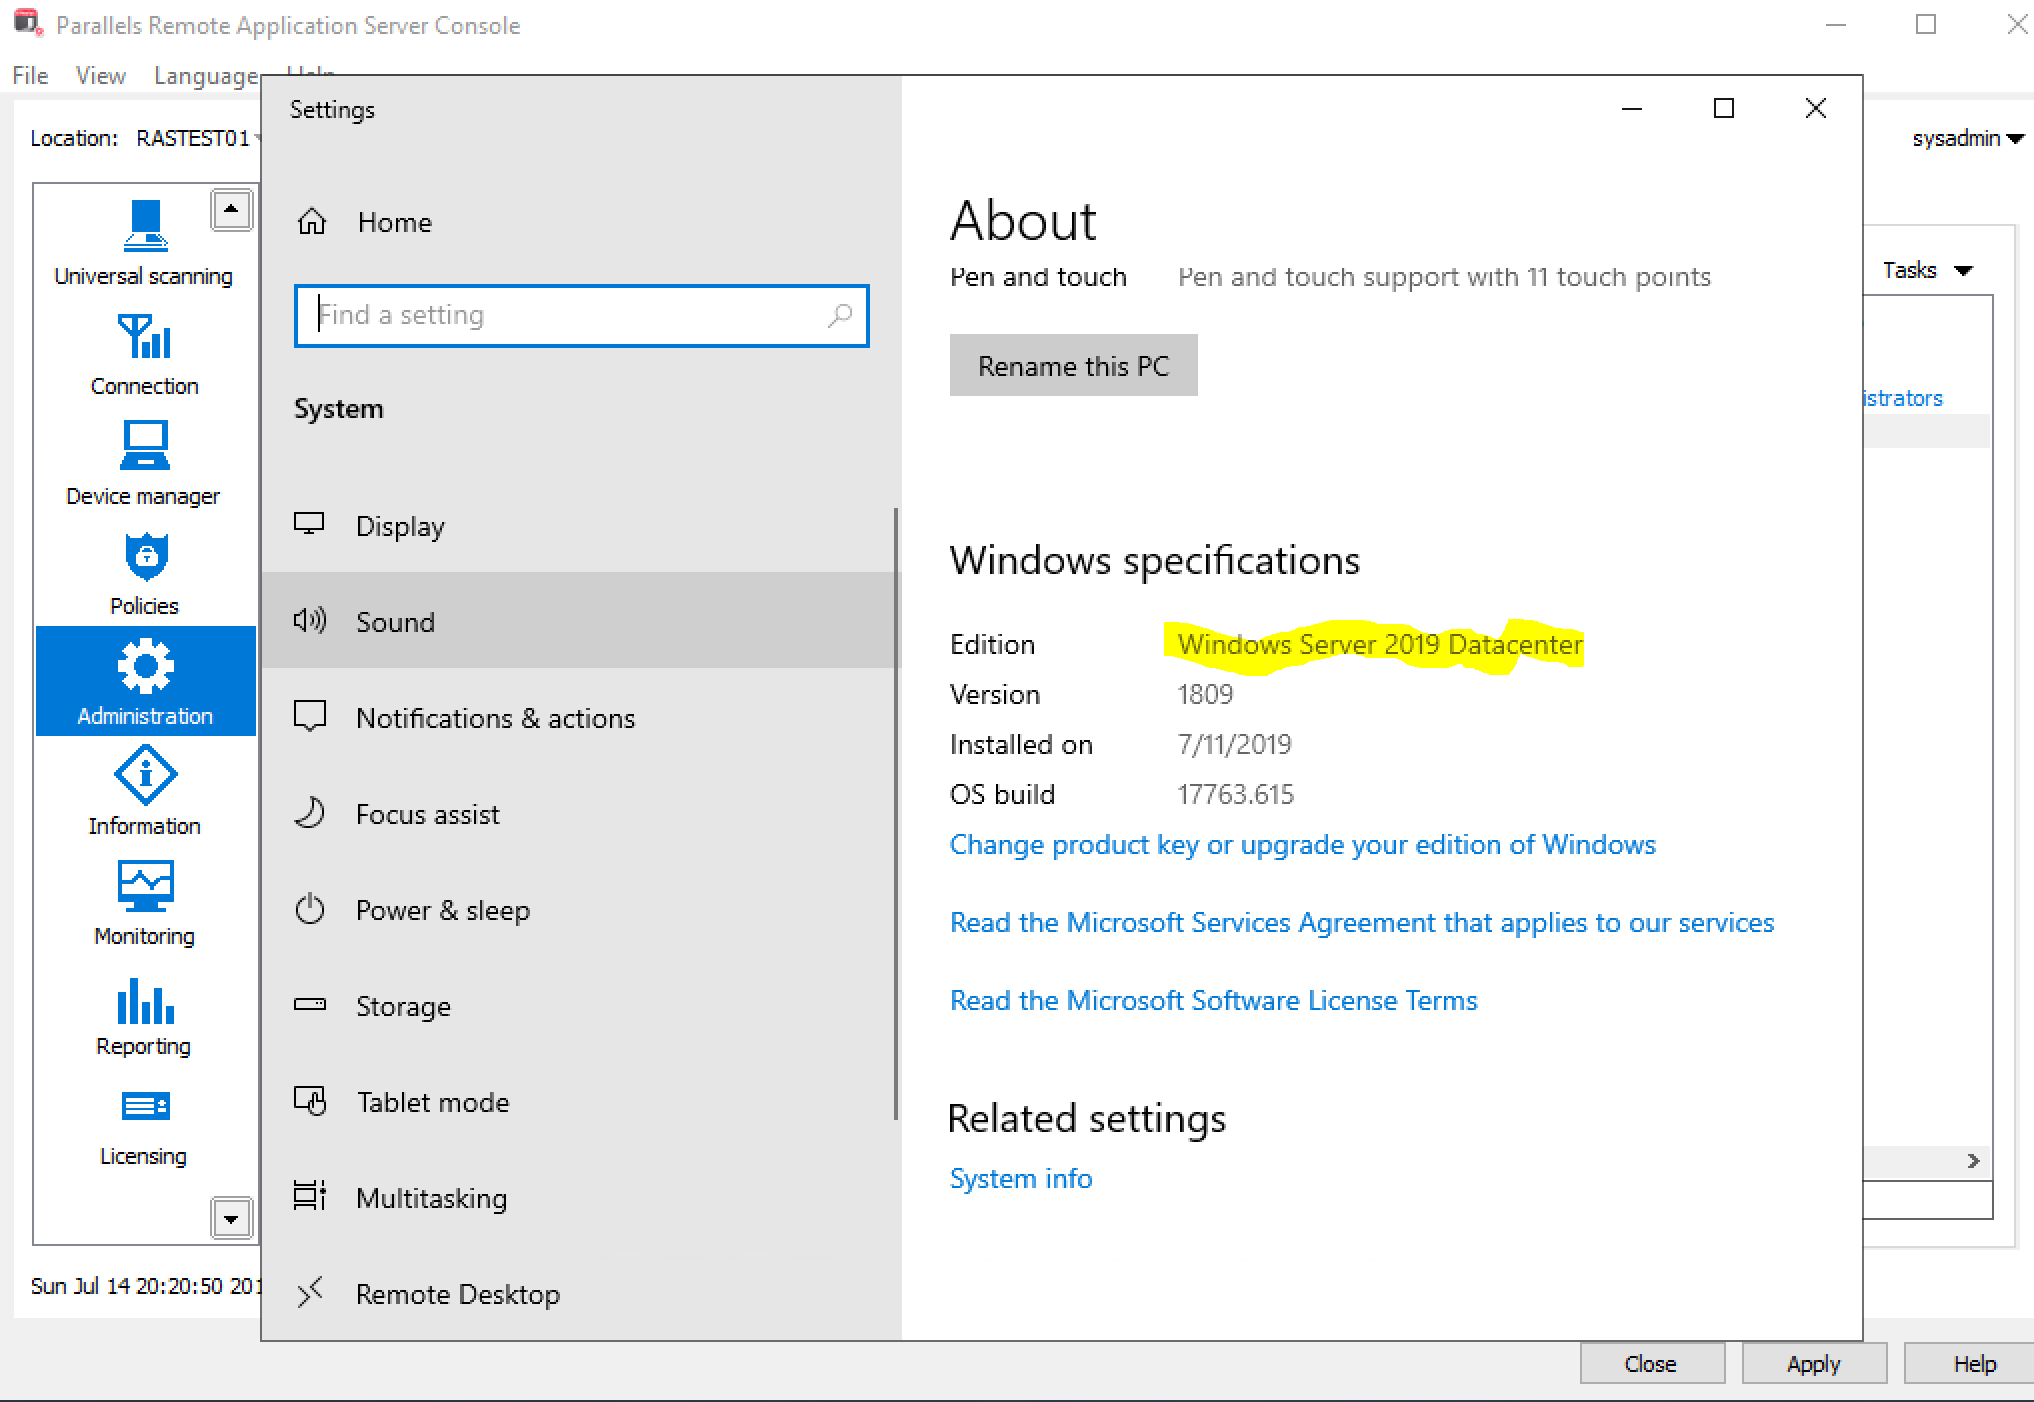Image resolution: width=2034 pixels, height=1402 pixels.
Task: Click right arrow of console horizontal scrollbar
Action: point(1973,1161)
